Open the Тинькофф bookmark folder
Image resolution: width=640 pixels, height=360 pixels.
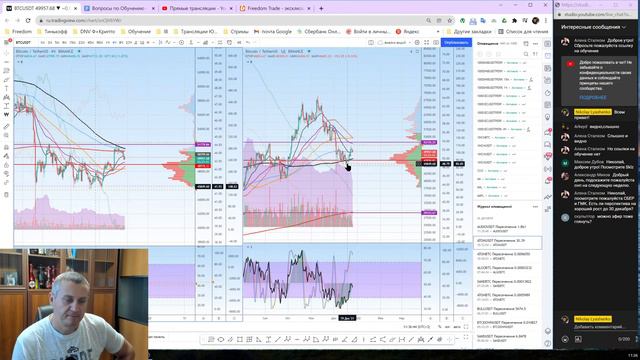click(x=52, y=31)
